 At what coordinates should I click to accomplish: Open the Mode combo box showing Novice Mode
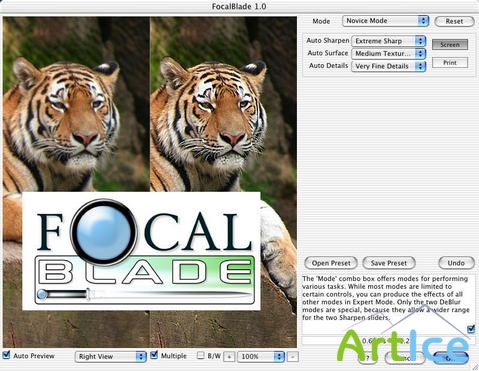pos(385,21)
